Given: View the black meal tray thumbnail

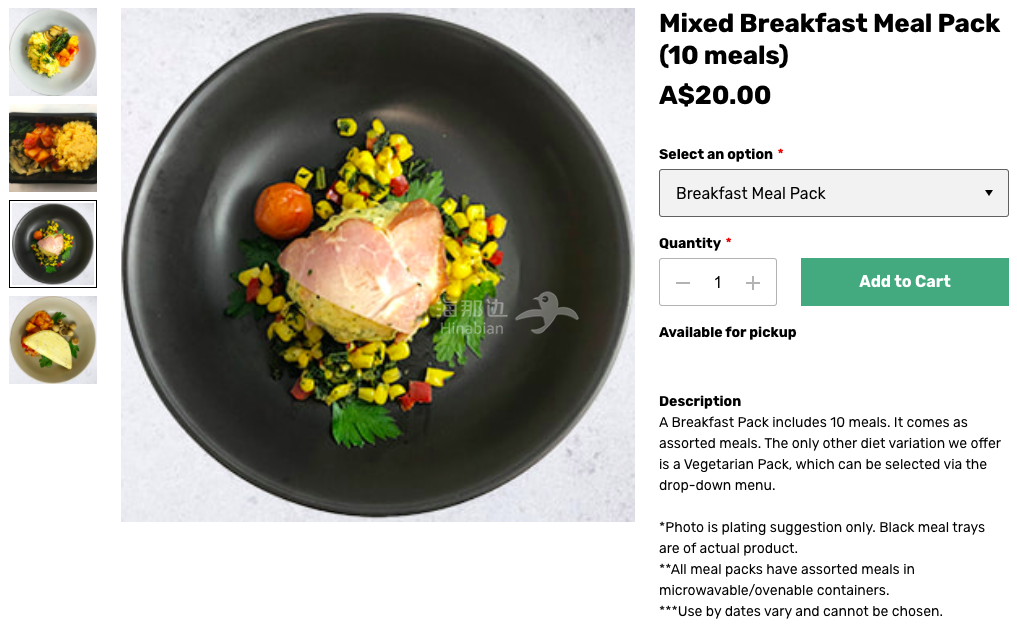Looking at the screenshot, I should tap(53, 148).
